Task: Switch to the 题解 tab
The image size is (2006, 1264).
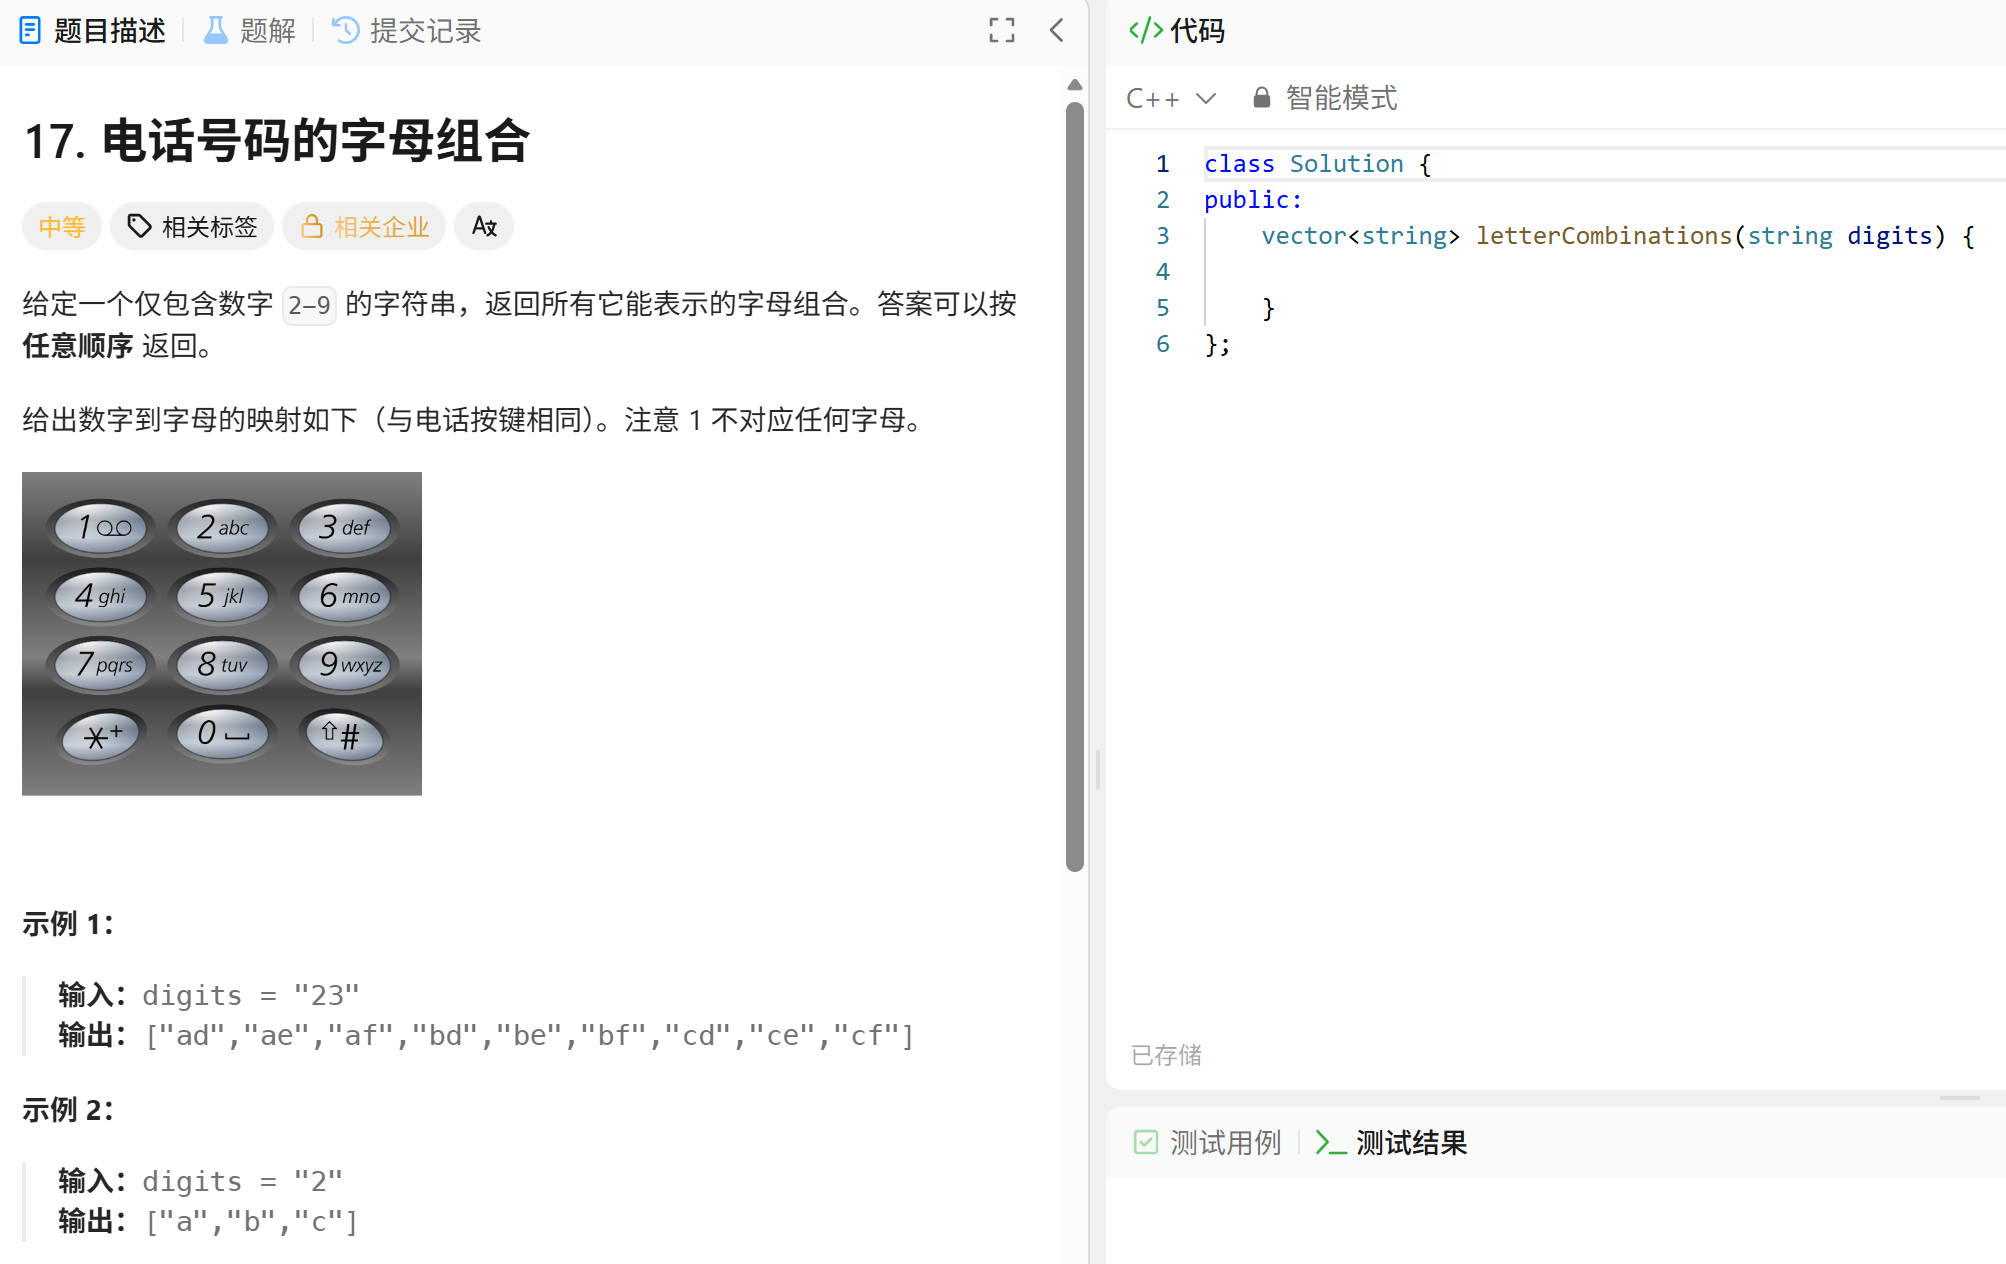Action: (266, 31)
